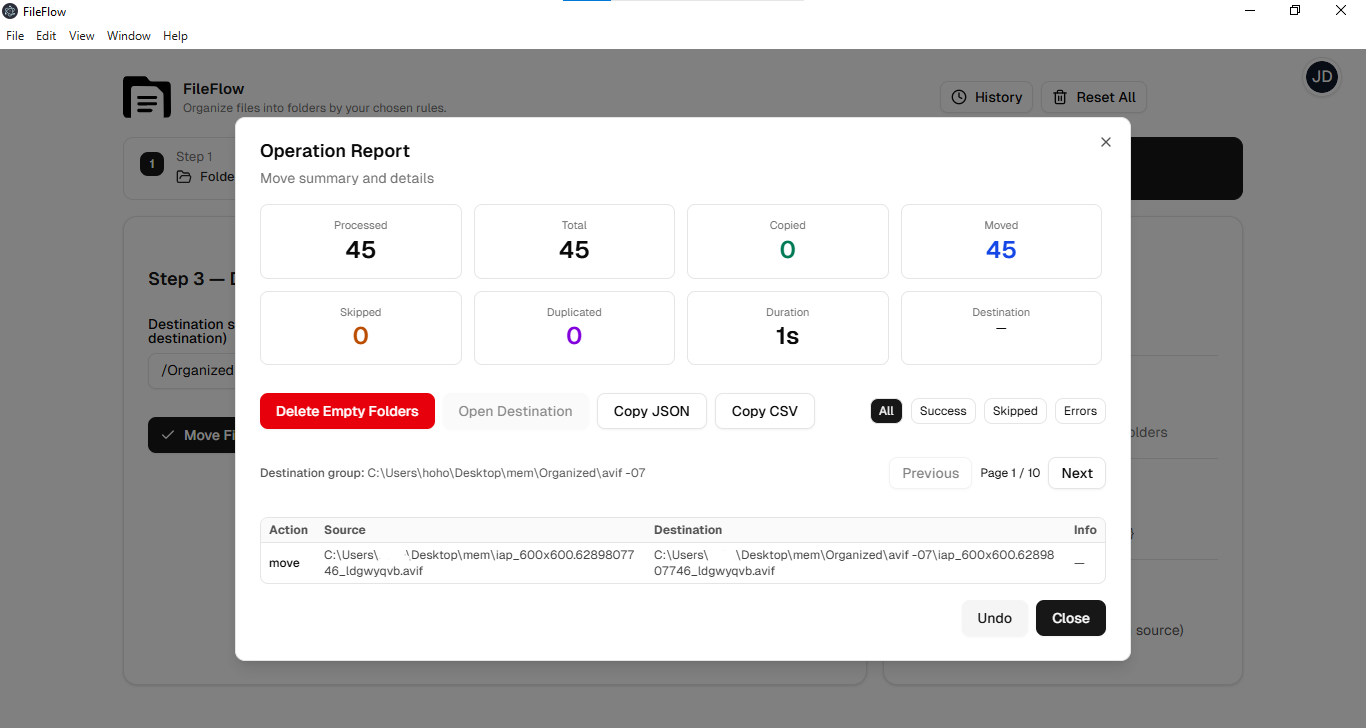
Task: Click the Open Destination button
Action: (x=515, y=411)
